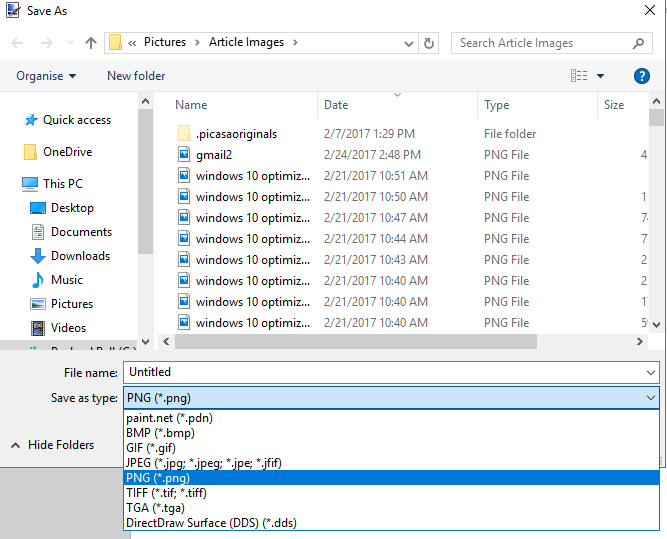Open view options dropdown arrow
Screen dimensions: 667x539
click(x=601, y=76)
